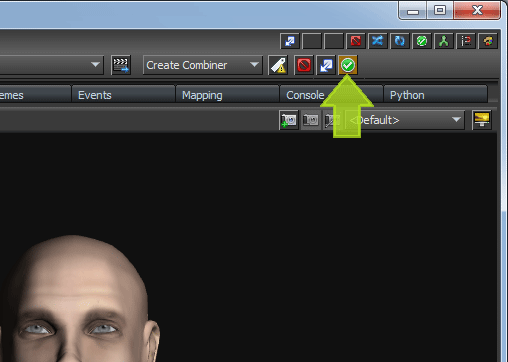Open the Console tab
Viewport: 508px width, 362px height.
pyautogui.click(x=331, y=95)
